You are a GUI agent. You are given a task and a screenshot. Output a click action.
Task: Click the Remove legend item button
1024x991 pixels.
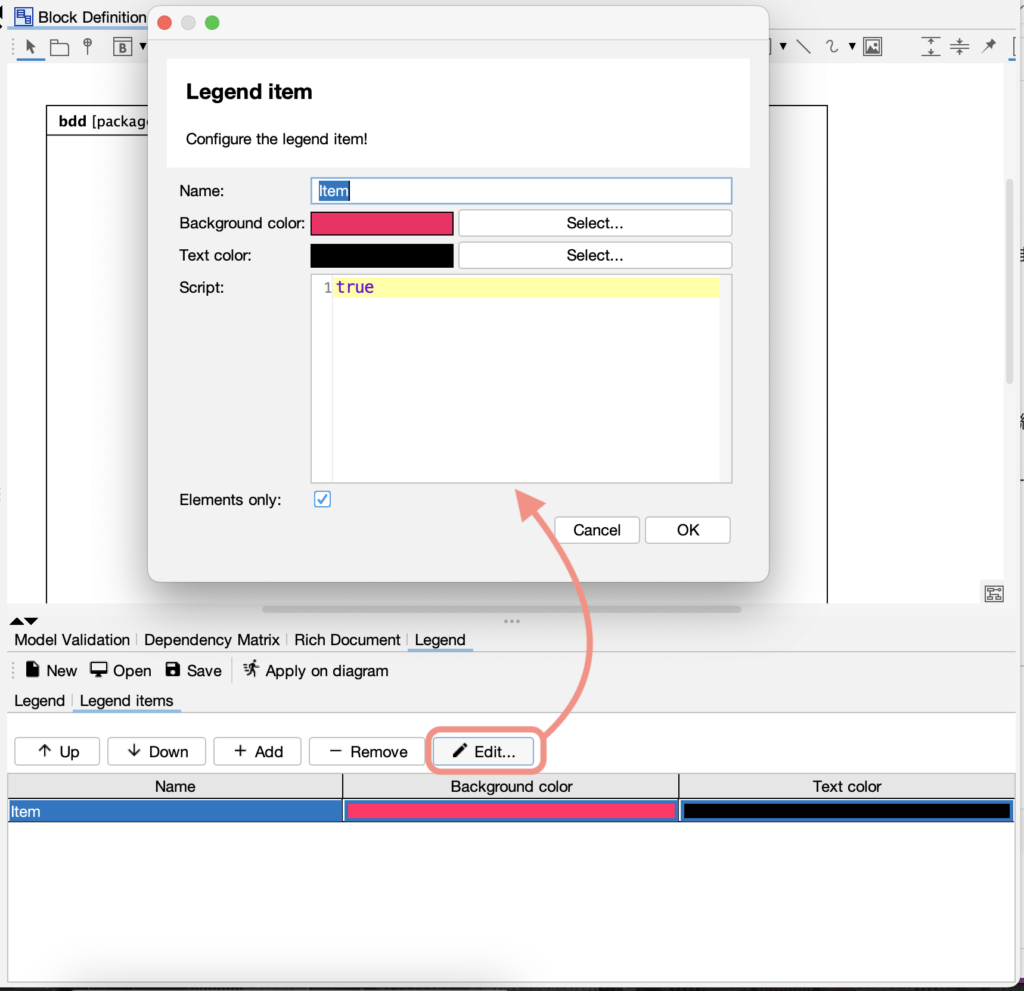[x=367, y=752]
